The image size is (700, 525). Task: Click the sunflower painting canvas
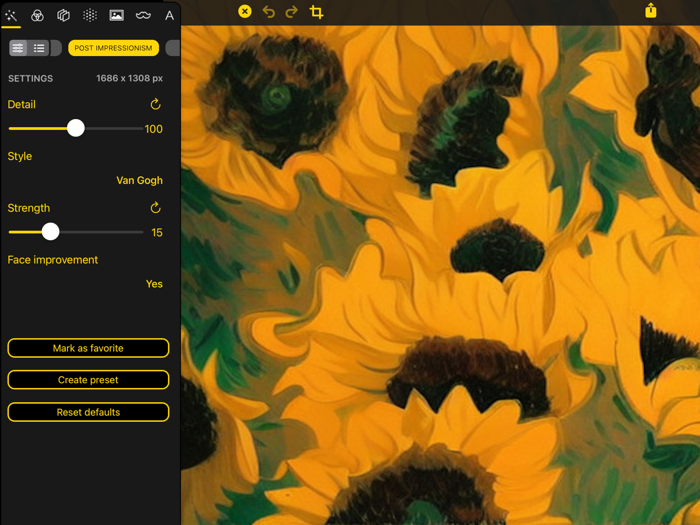[x=440, y=275]
